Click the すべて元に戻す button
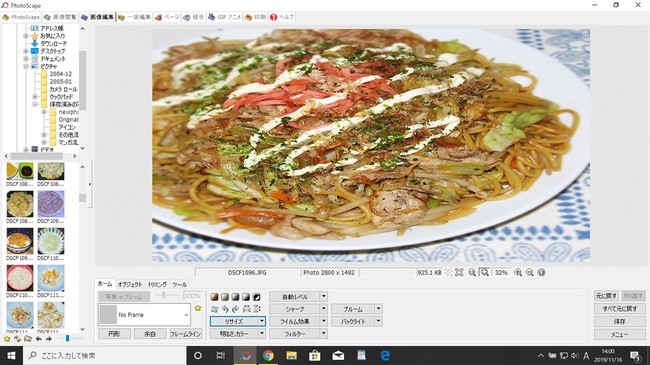The width and height of the screenshot is (650, 365). tap(619, 309)
